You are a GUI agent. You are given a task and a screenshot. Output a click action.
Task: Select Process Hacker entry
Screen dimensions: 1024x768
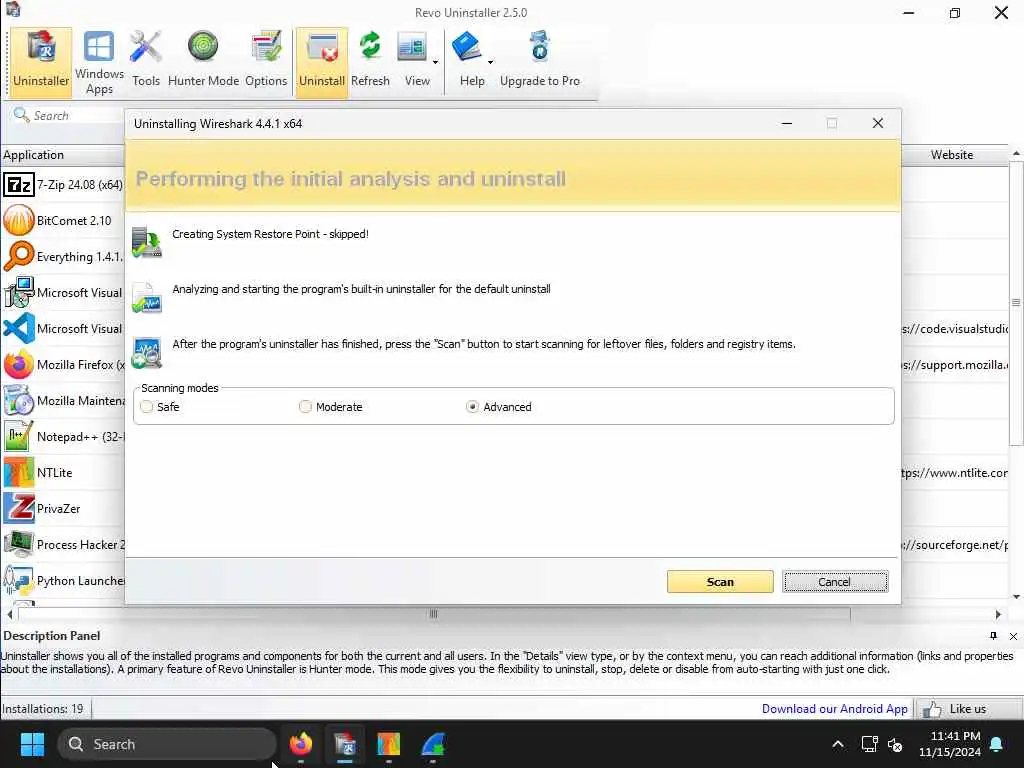[63, 545]
